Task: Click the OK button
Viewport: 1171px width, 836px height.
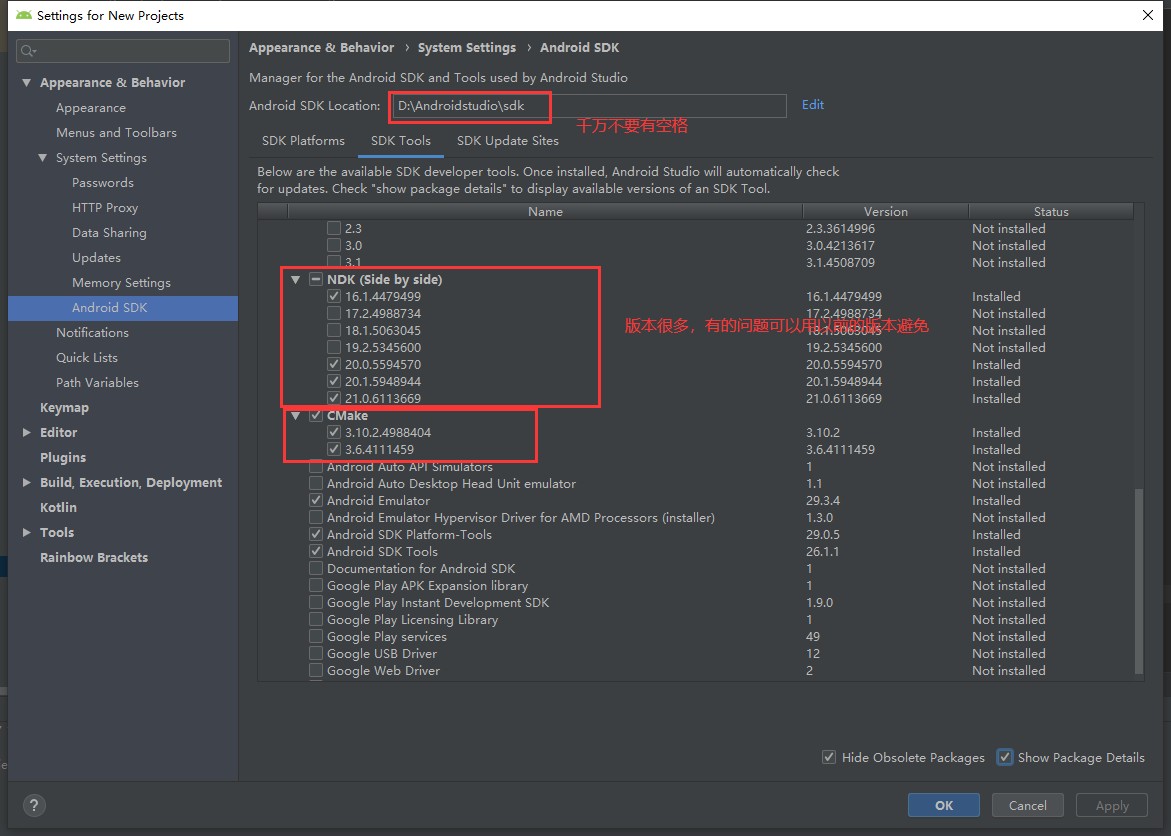Action: point(944,805)
